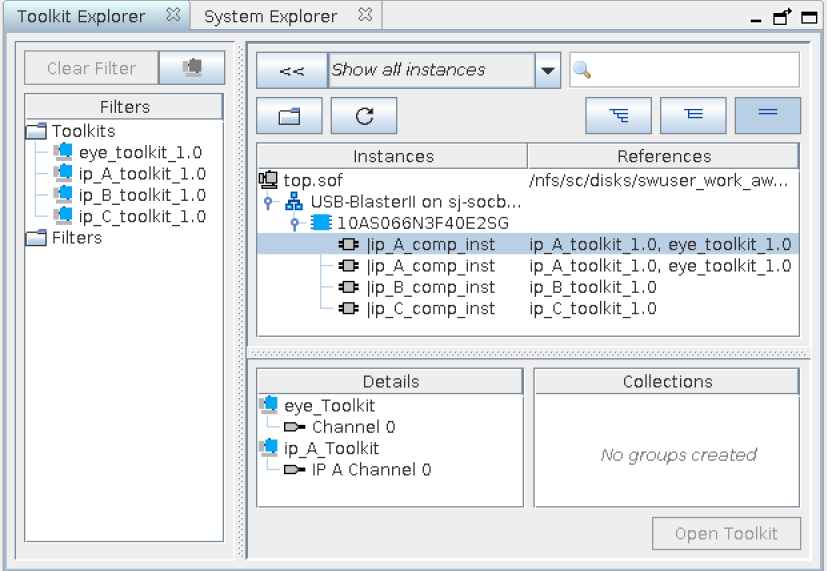Collapse the USB-BlasterII tree node
This screenshot has height=571, width=827.
click(x=269, y=202)
